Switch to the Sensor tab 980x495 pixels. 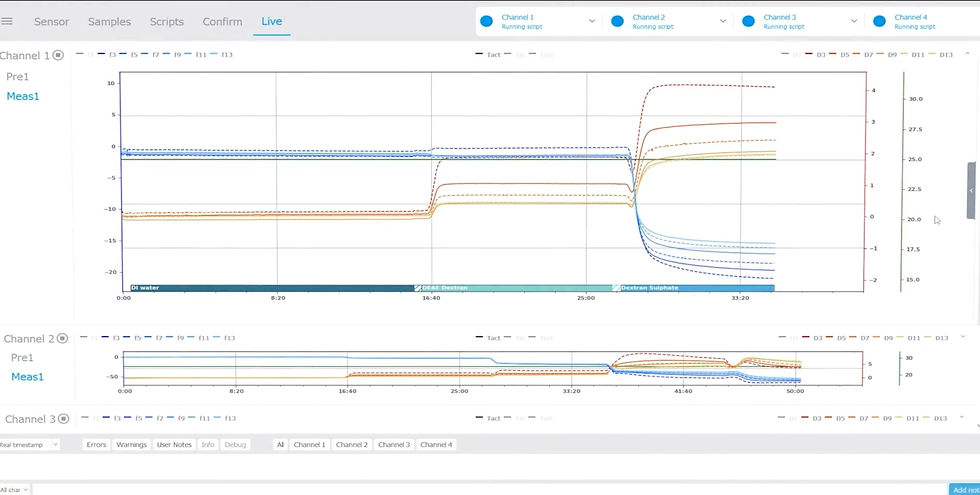pos(51,21)
